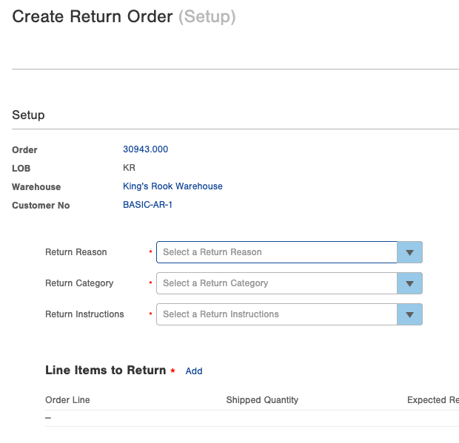Click the Setup section heading
This screenshot has width=459, height=443.
pos(28,115)
